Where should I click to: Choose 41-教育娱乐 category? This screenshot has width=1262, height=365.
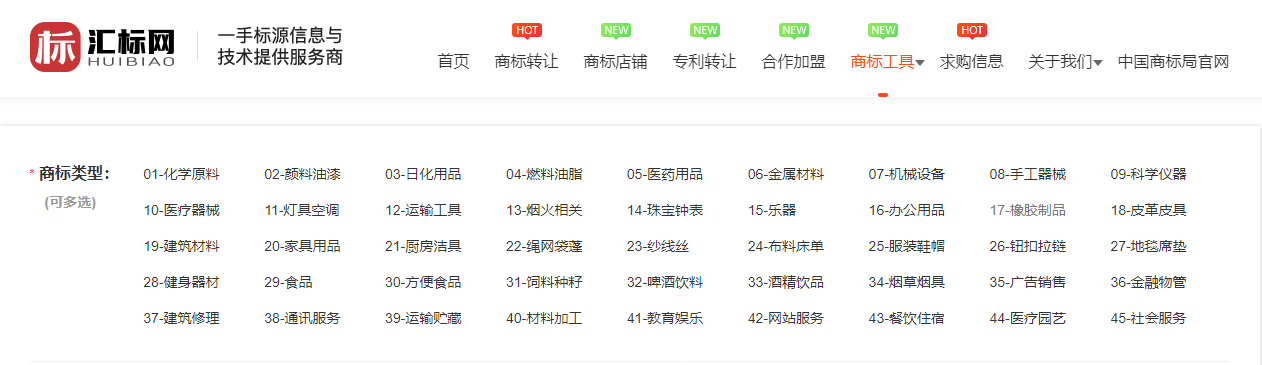pos(665,318)
